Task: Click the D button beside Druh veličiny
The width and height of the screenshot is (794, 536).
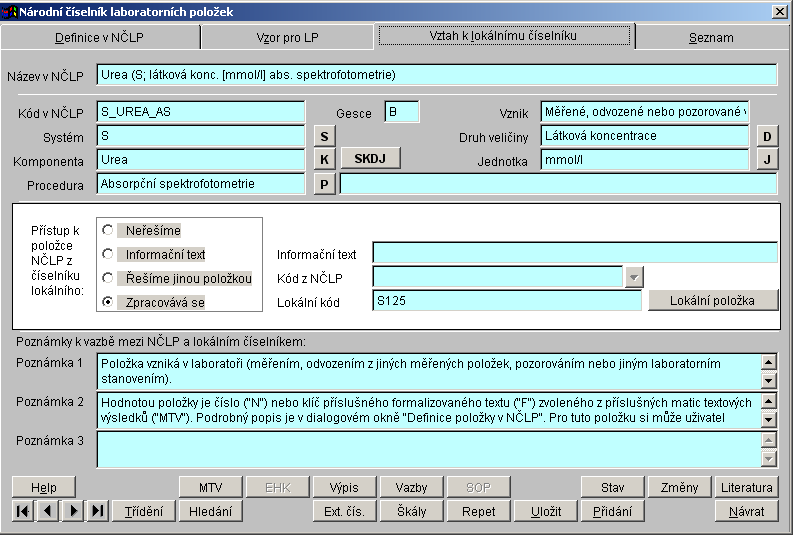Action: pos(766,136)
